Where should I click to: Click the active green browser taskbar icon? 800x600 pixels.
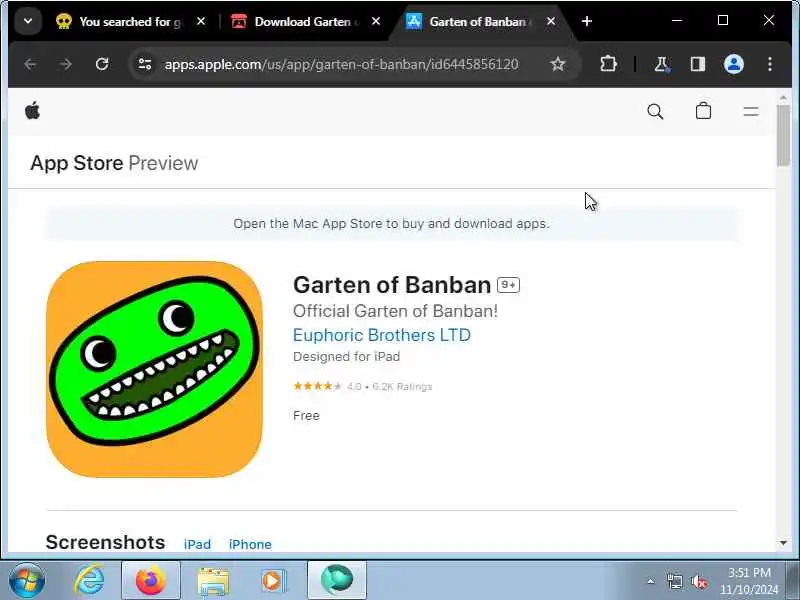coord(337,580)
